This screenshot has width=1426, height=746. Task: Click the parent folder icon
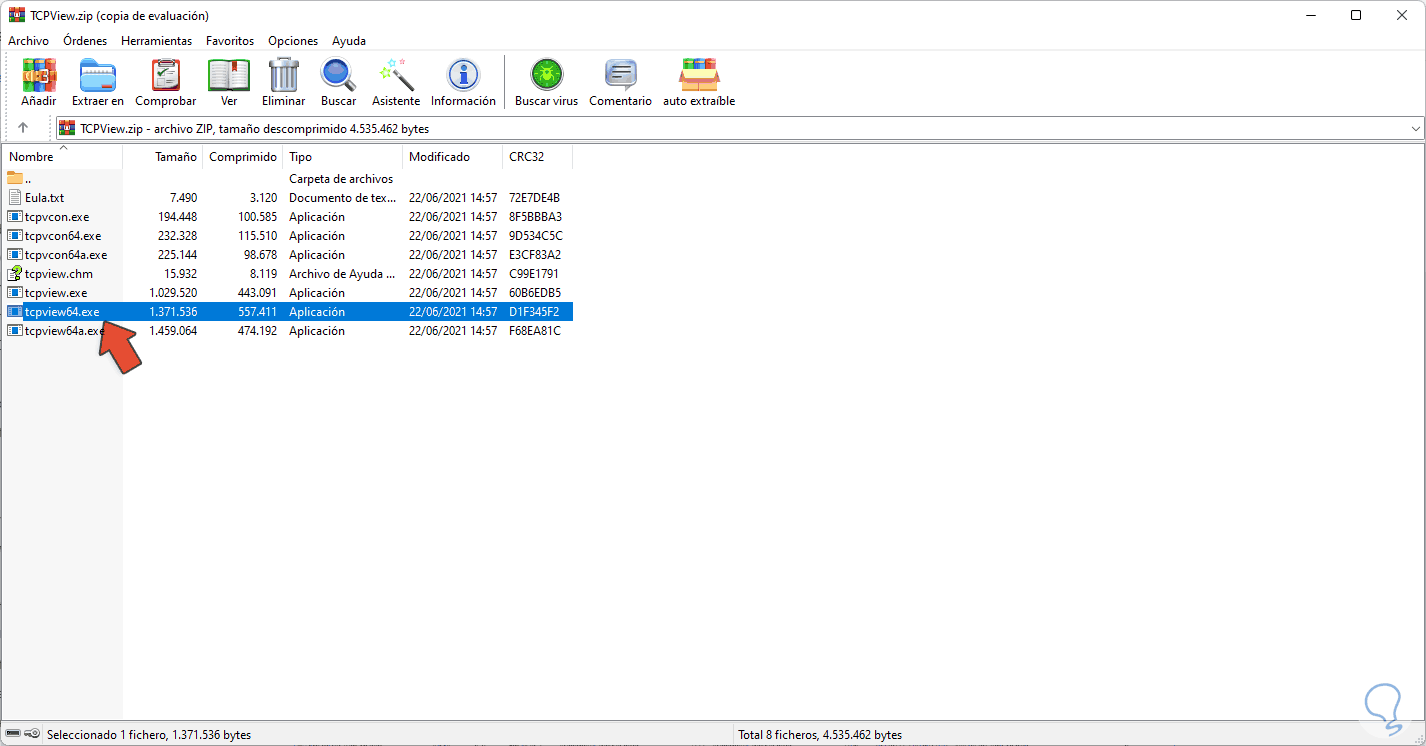click(x=15, y=179)
